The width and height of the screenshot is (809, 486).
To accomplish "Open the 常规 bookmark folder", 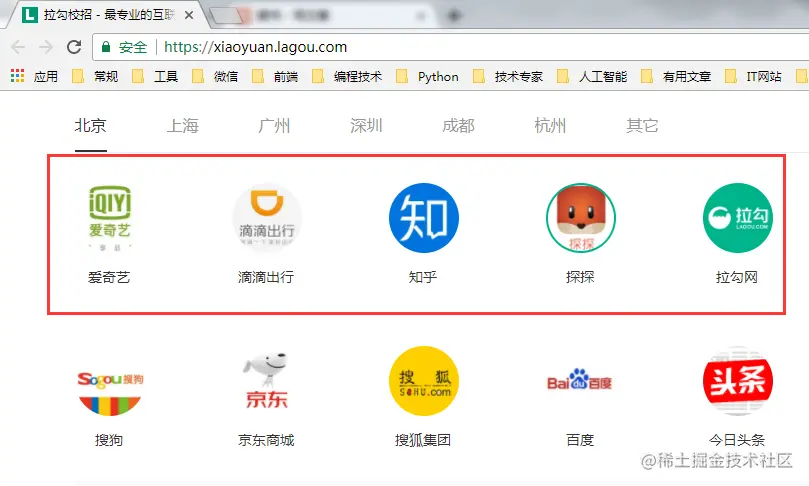I will [x=95, y=76].
